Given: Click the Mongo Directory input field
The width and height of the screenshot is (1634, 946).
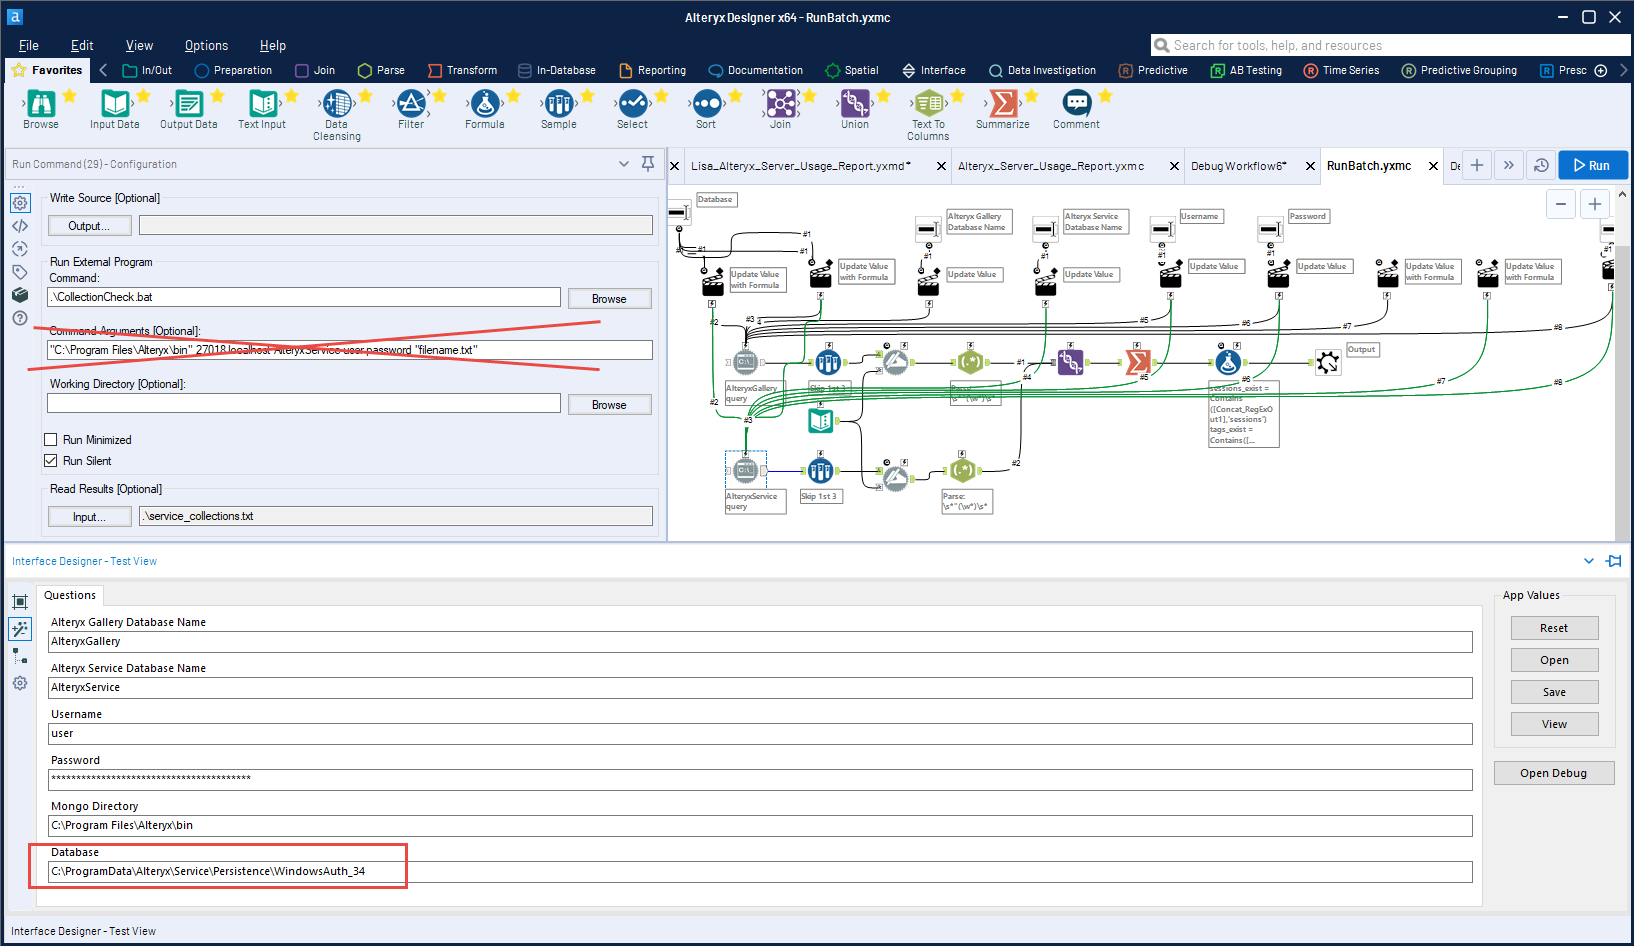Looking at the screenshot, I should pos(760,826).
